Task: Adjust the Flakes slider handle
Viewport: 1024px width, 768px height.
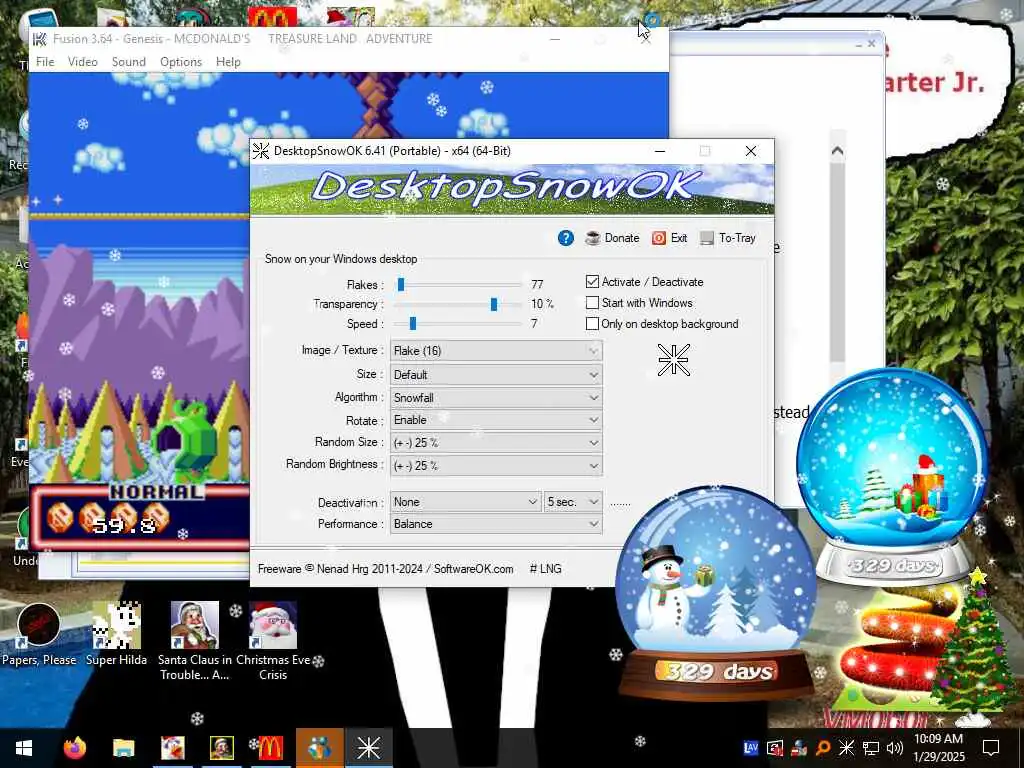Action: 401,284
